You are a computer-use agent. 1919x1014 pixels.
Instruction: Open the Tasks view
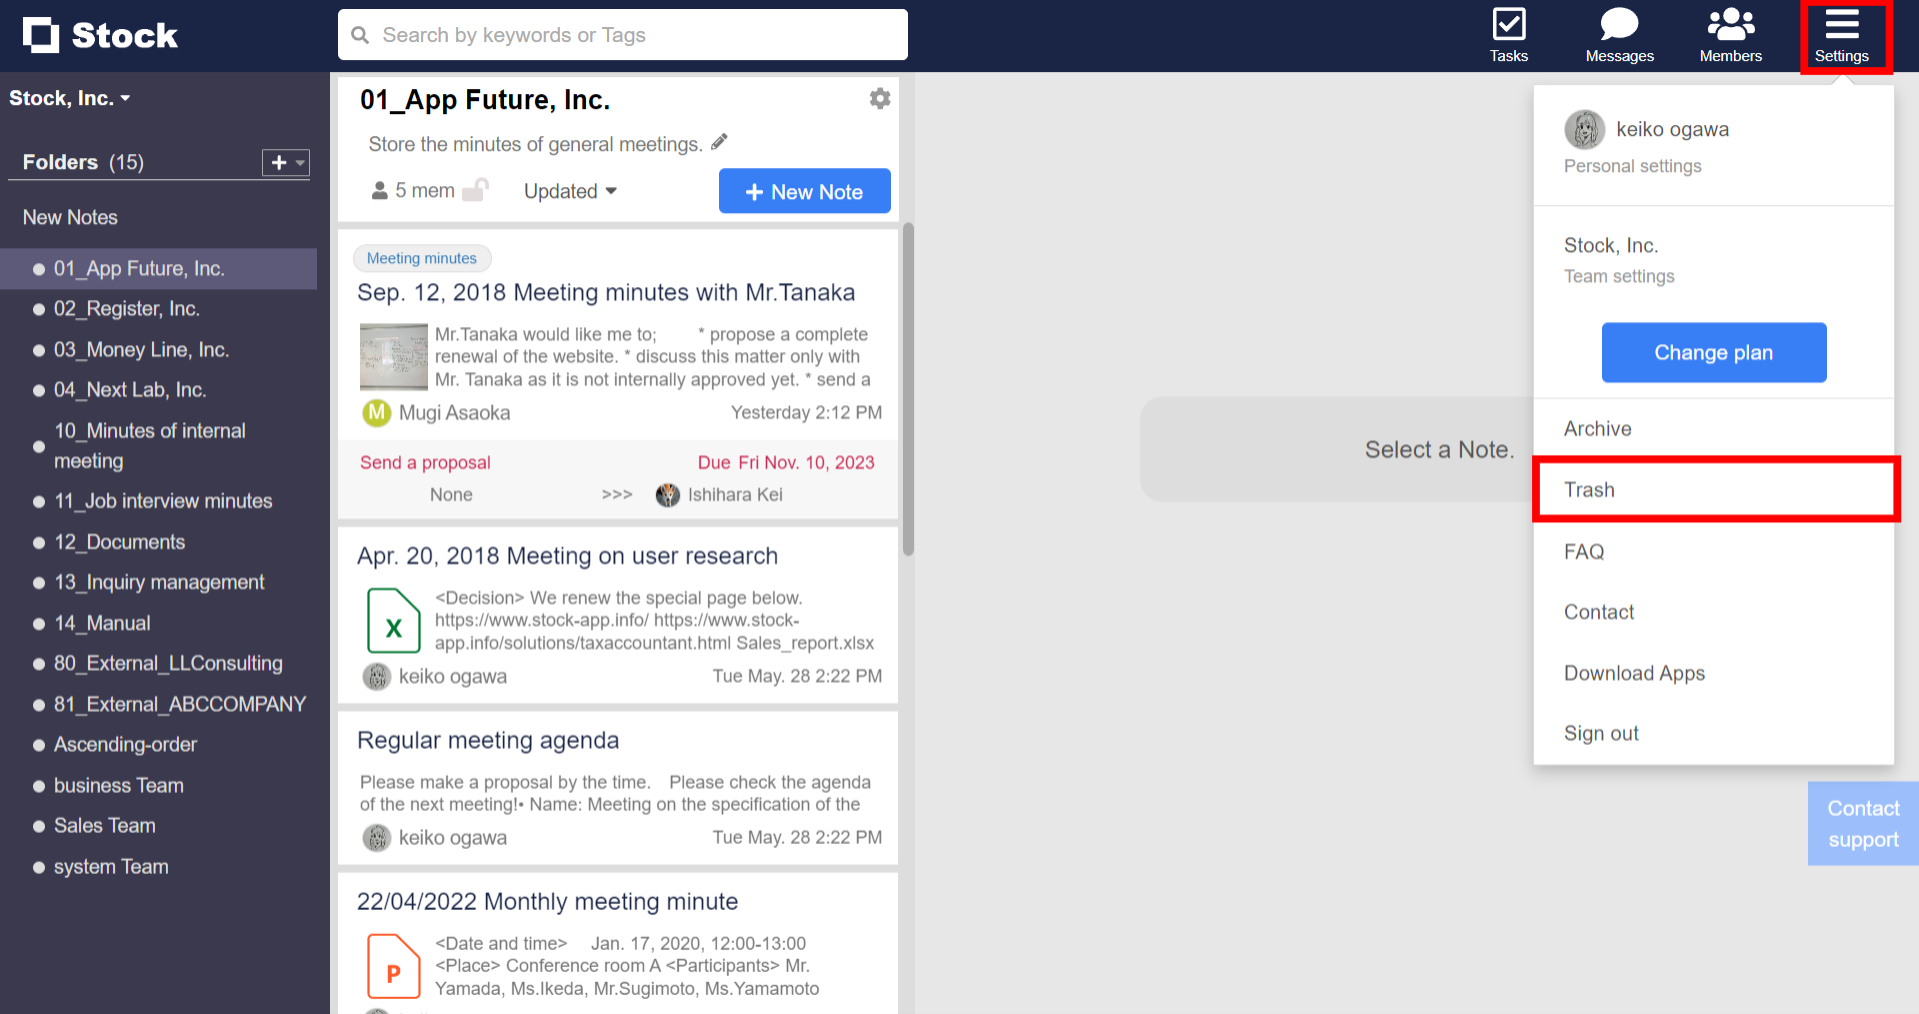pyautogui.click(x=1508, y=34)
